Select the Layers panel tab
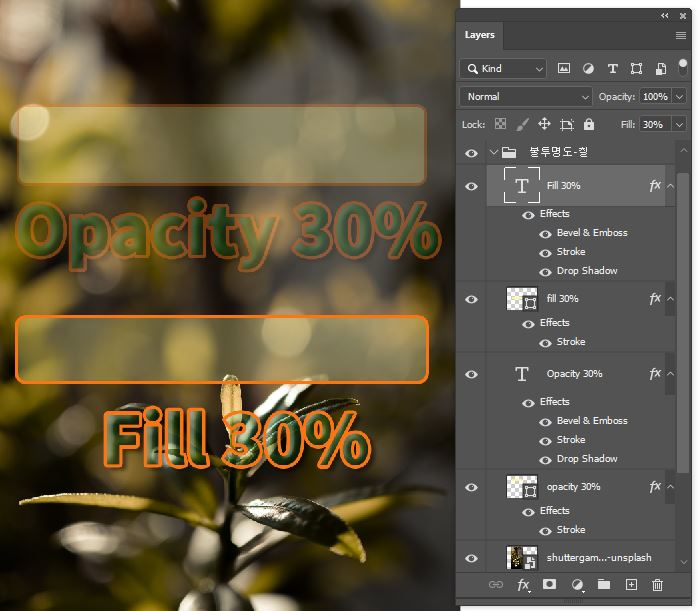Screen dimensions: 699x611 click(x=480, y=35)
